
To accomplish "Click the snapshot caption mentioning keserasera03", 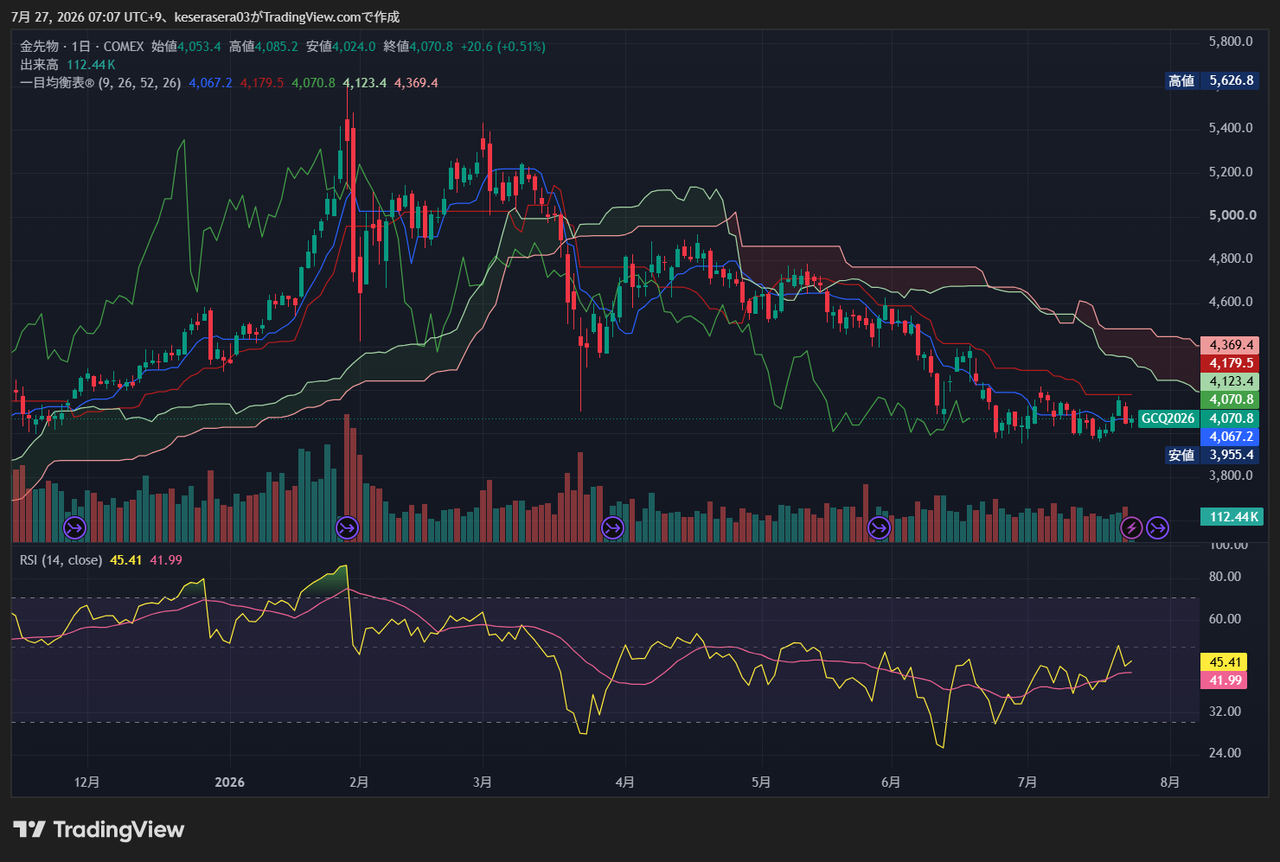I will [205, 17].
